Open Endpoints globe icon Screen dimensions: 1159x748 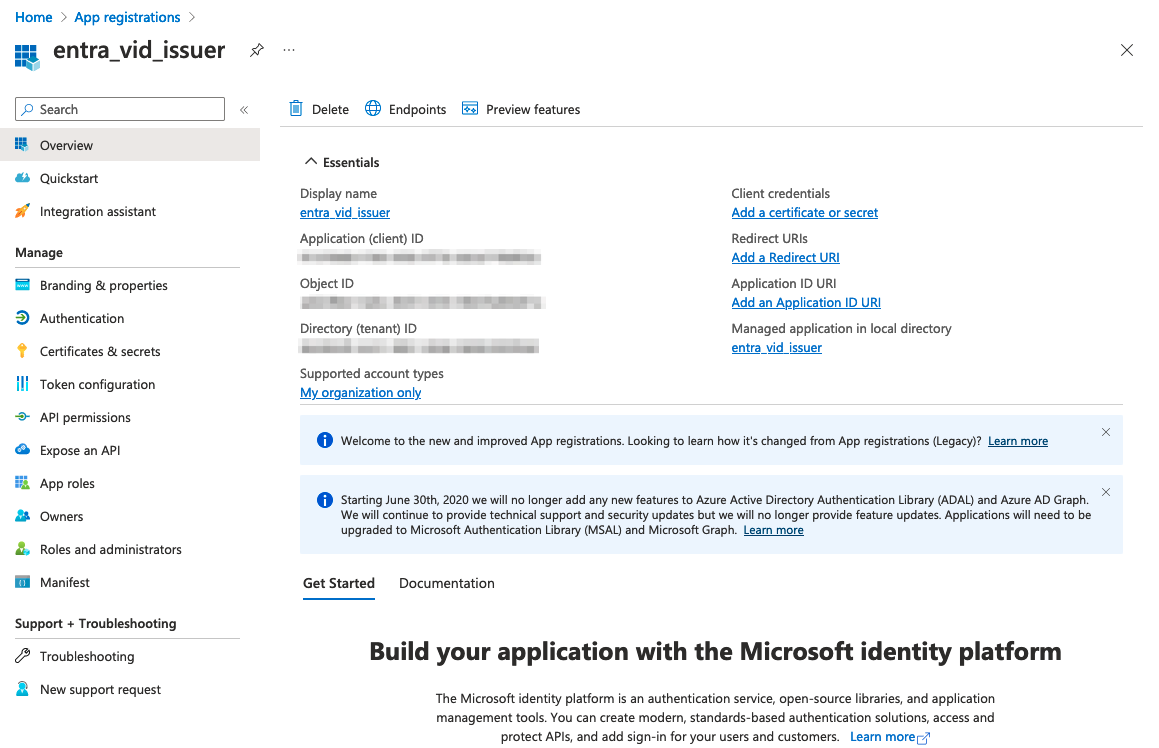(x=373, y=109)
